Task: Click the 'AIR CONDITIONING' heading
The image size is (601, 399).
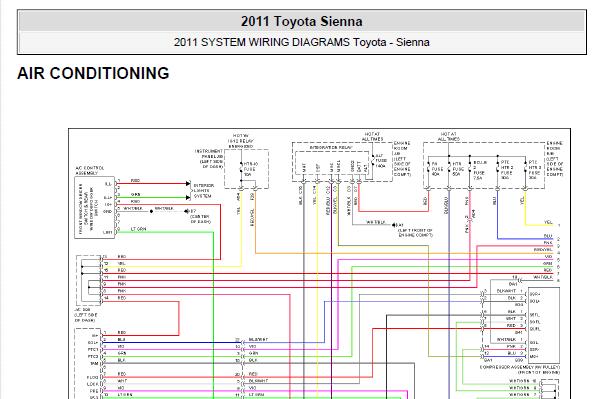Action: point(93,73)
